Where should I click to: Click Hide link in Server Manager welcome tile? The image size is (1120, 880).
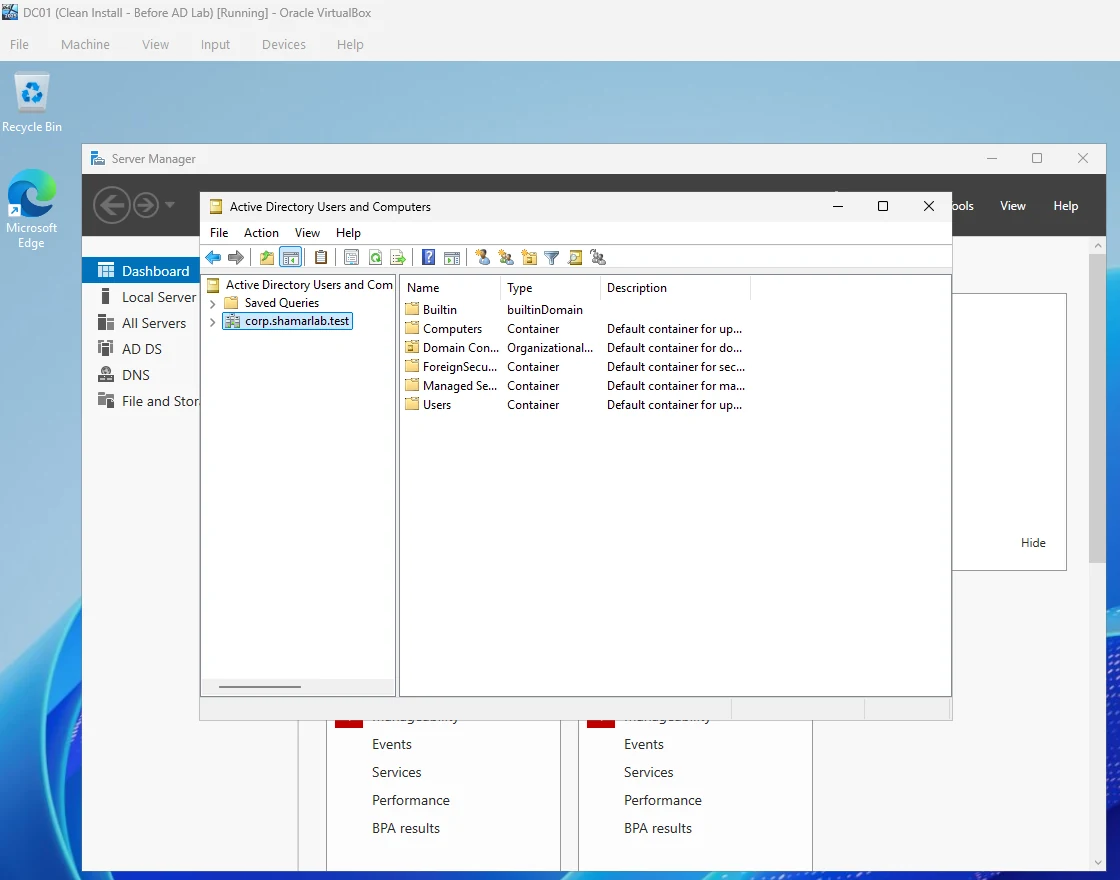1033,543
